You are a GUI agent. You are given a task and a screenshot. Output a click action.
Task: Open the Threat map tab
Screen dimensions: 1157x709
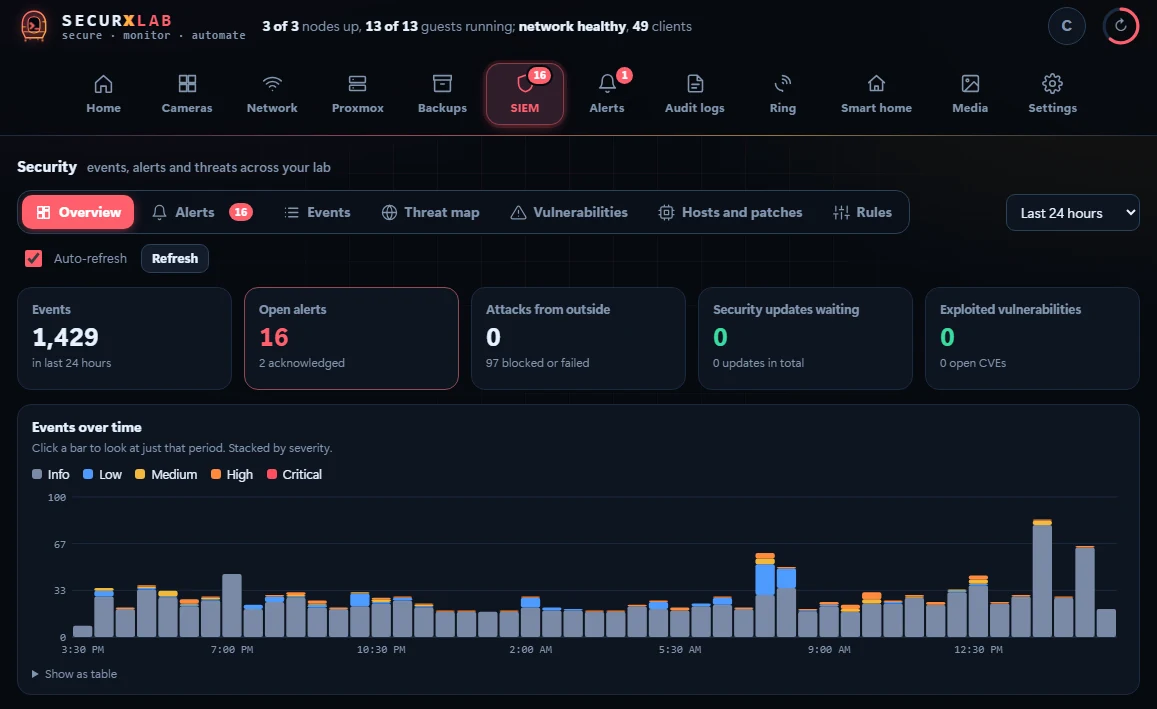pyautogui.click(x=430, y=212)
